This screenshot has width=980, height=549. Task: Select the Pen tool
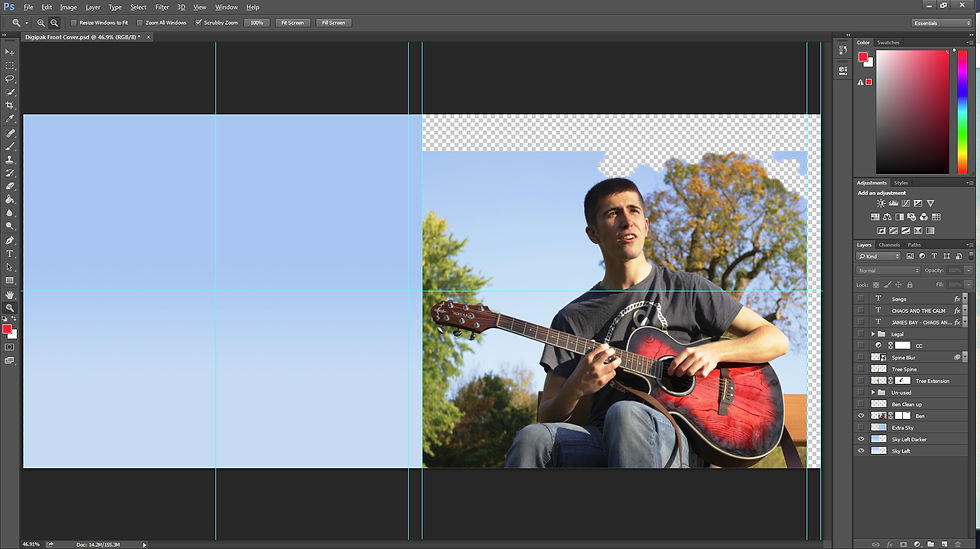coord(9,241)
